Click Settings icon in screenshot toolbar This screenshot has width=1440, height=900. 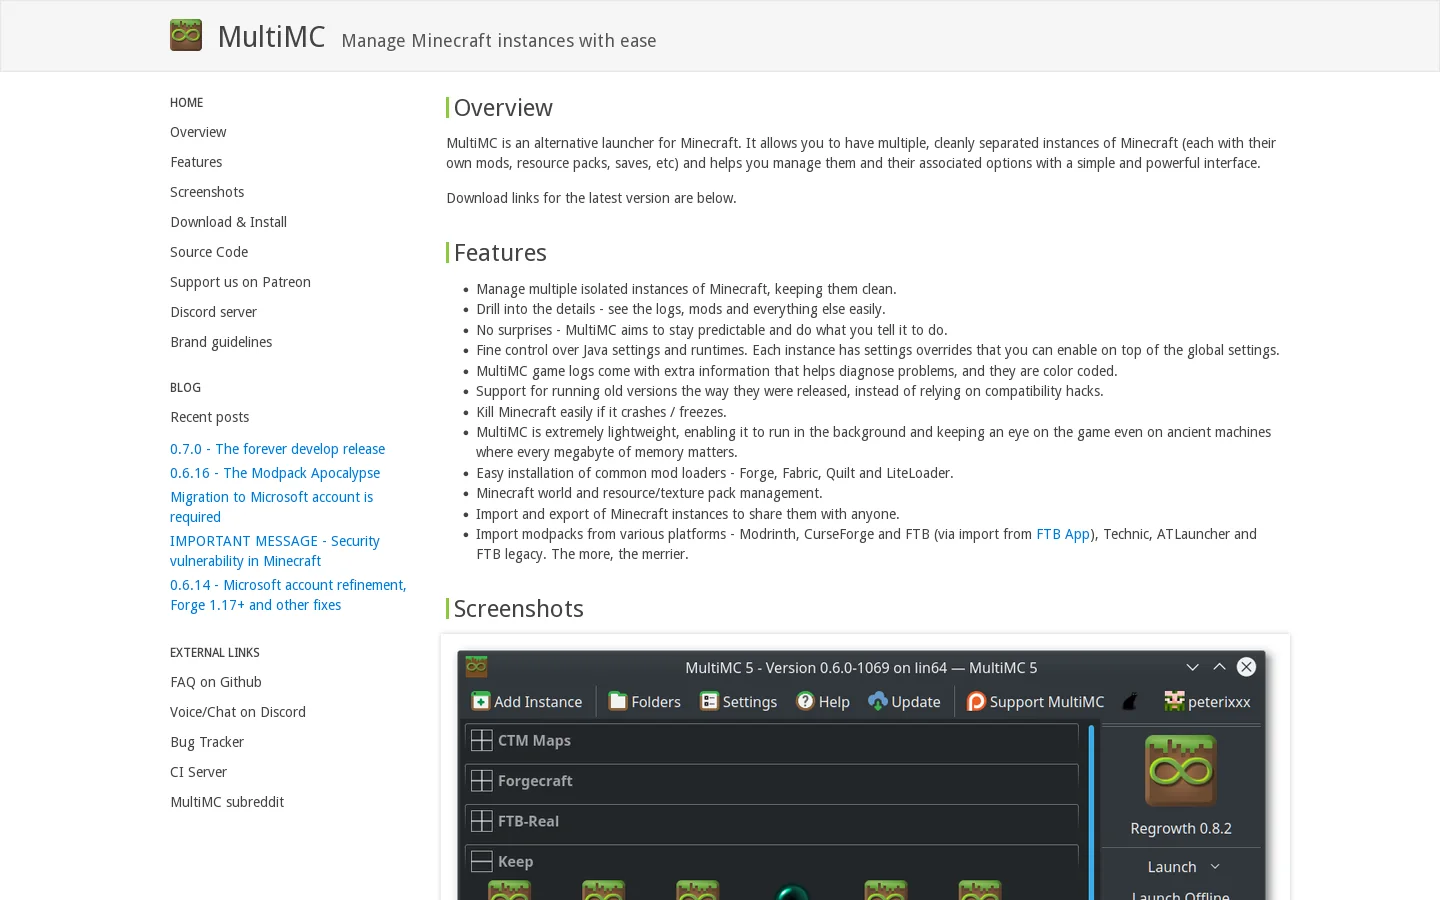(709, 701)
